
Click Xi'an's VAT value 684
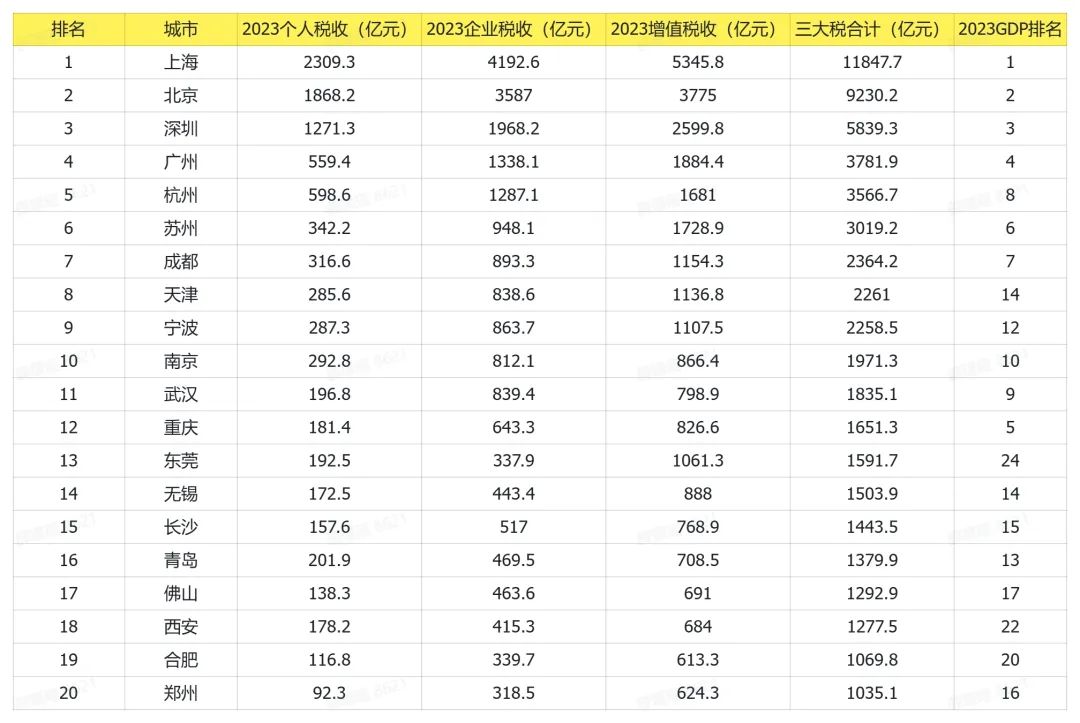698,627
